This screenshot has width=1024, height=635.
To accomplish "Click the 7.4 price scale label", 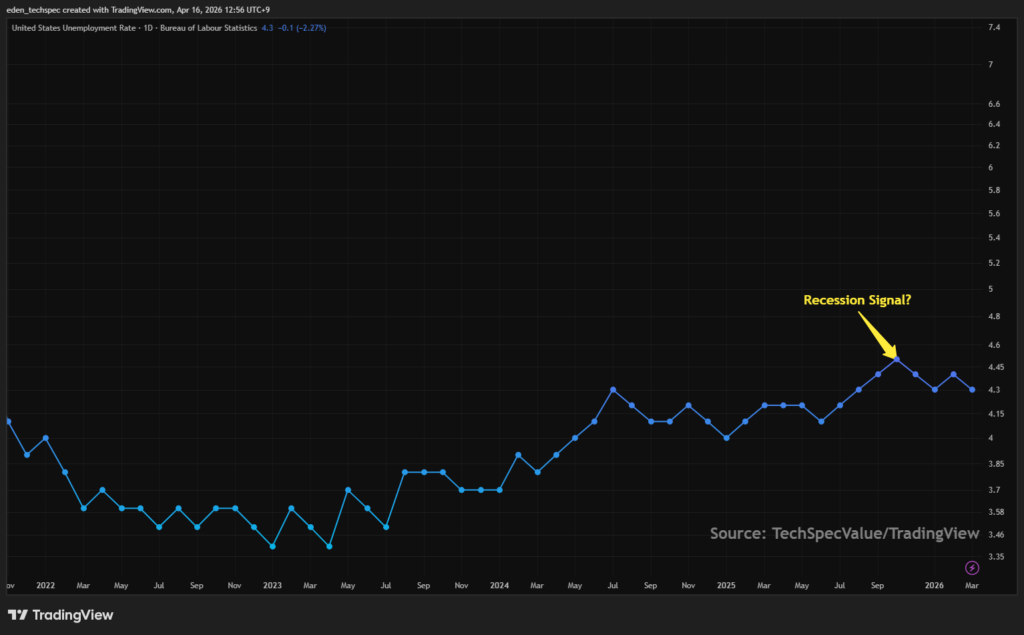I will [x=994, y=27].
